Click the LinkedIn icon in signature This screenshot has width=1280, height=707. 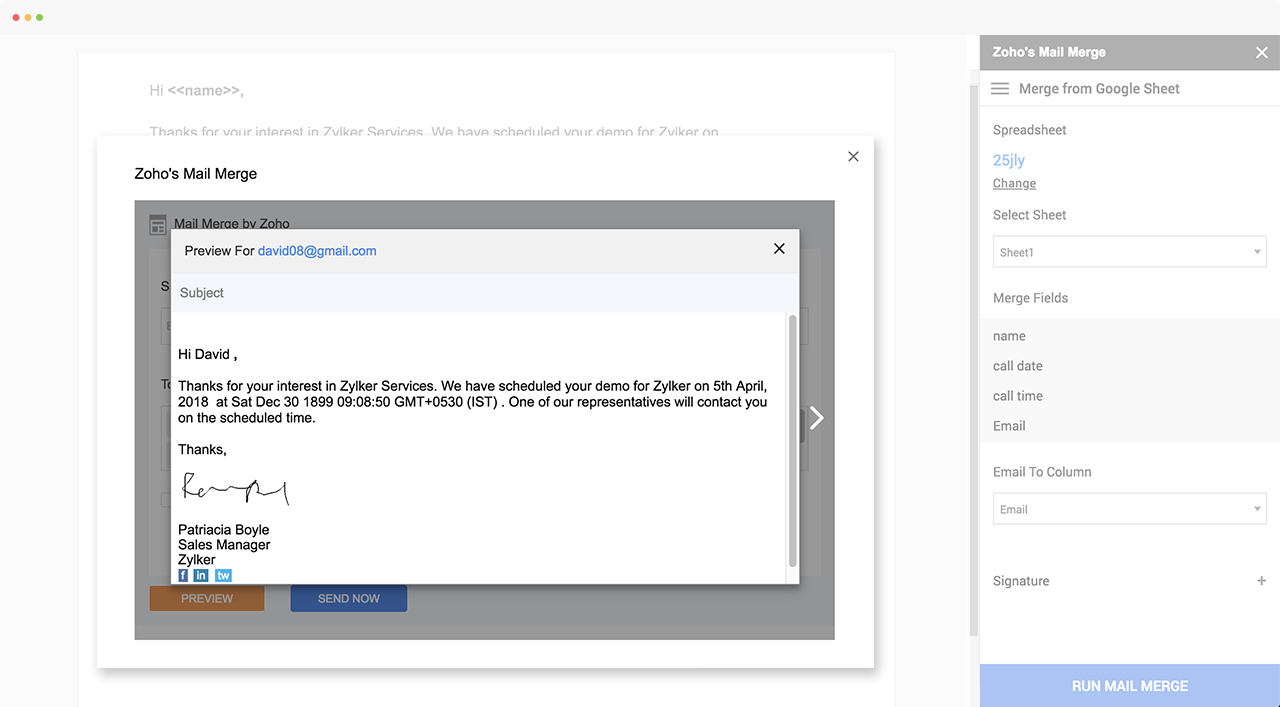201,575
